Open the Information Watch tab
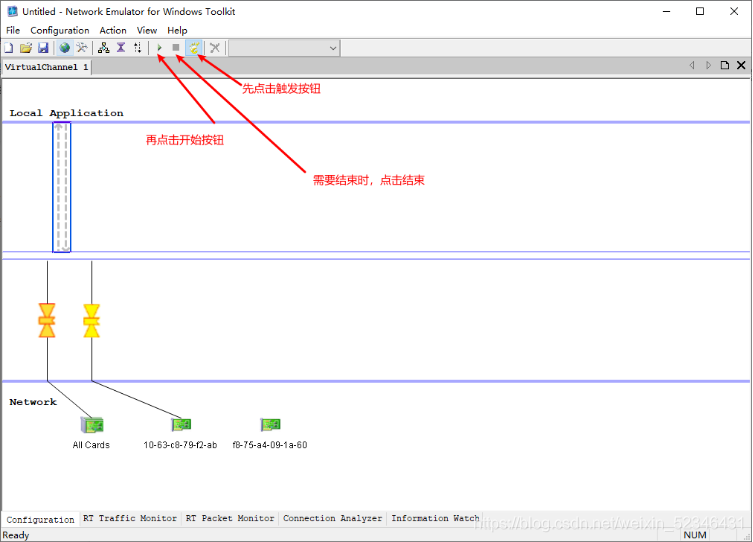Screen dimensions: 753x542 (435, 518)
